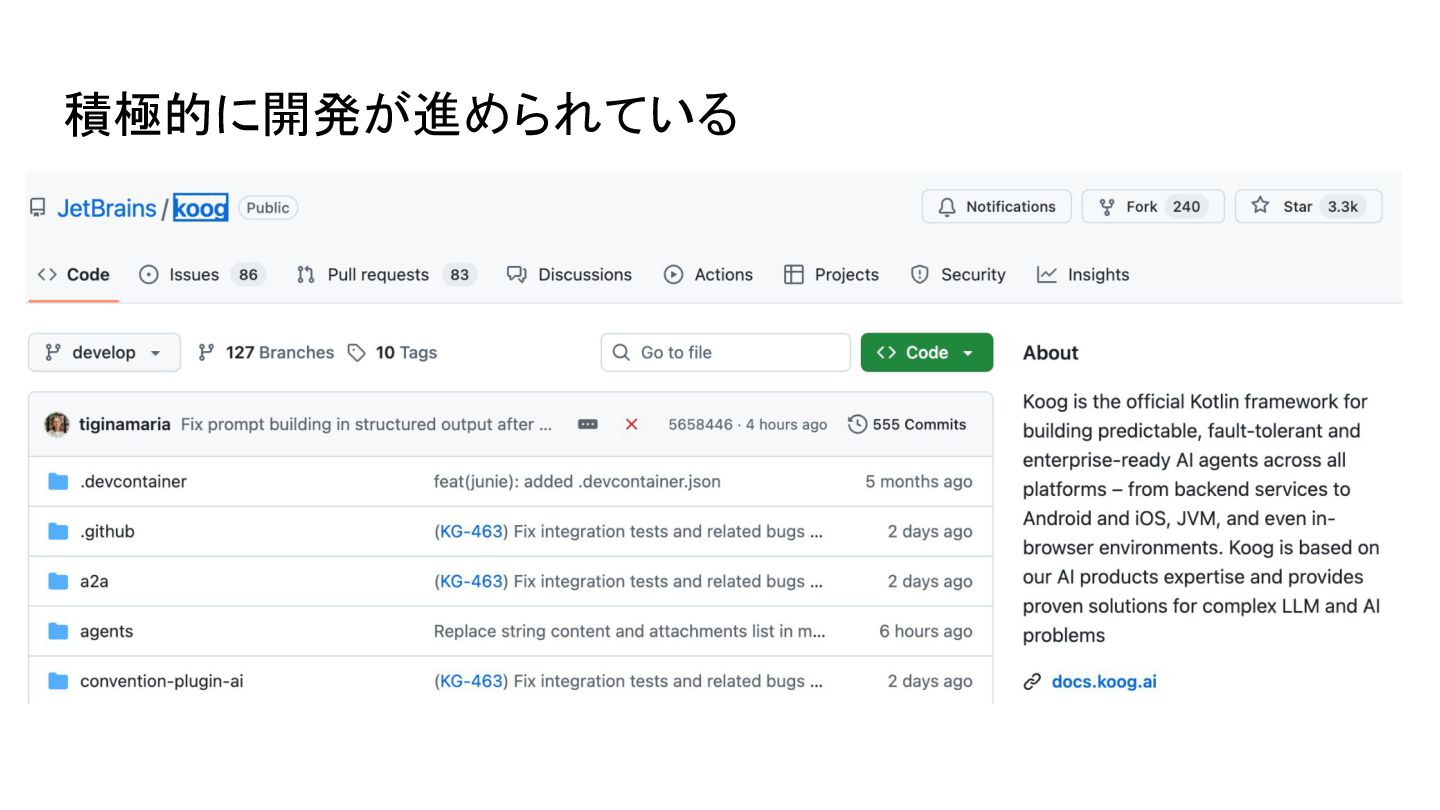Click the 3.3k star count badge
The width and height of the screenshot is (1440, 810).
pos(1343,207)
